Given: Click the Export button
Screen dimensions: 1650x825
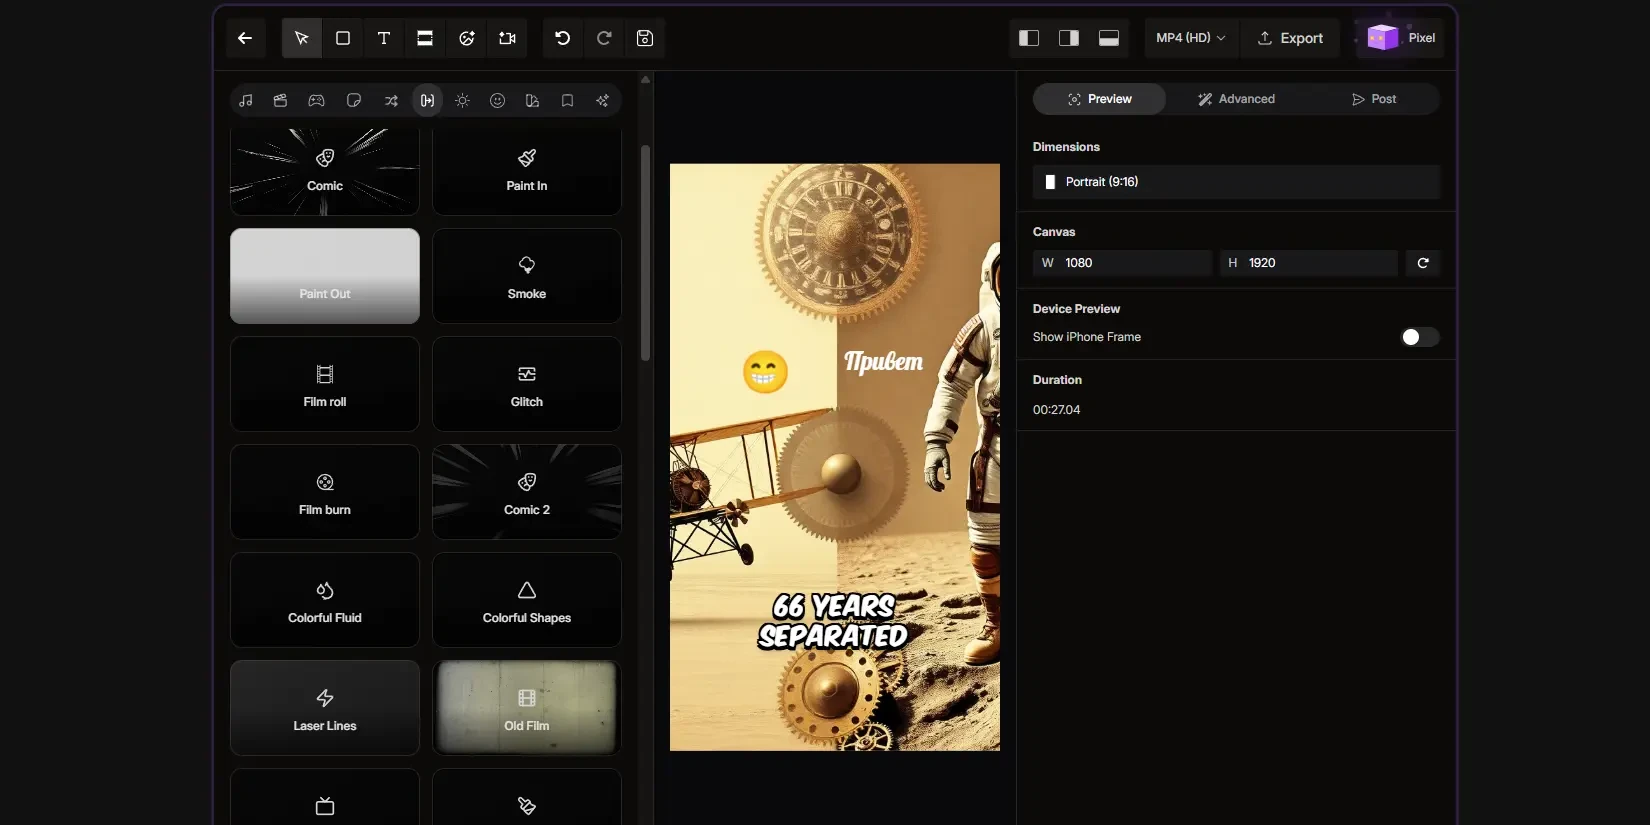Looking at the screenshot, I should tap(1290, 38).
